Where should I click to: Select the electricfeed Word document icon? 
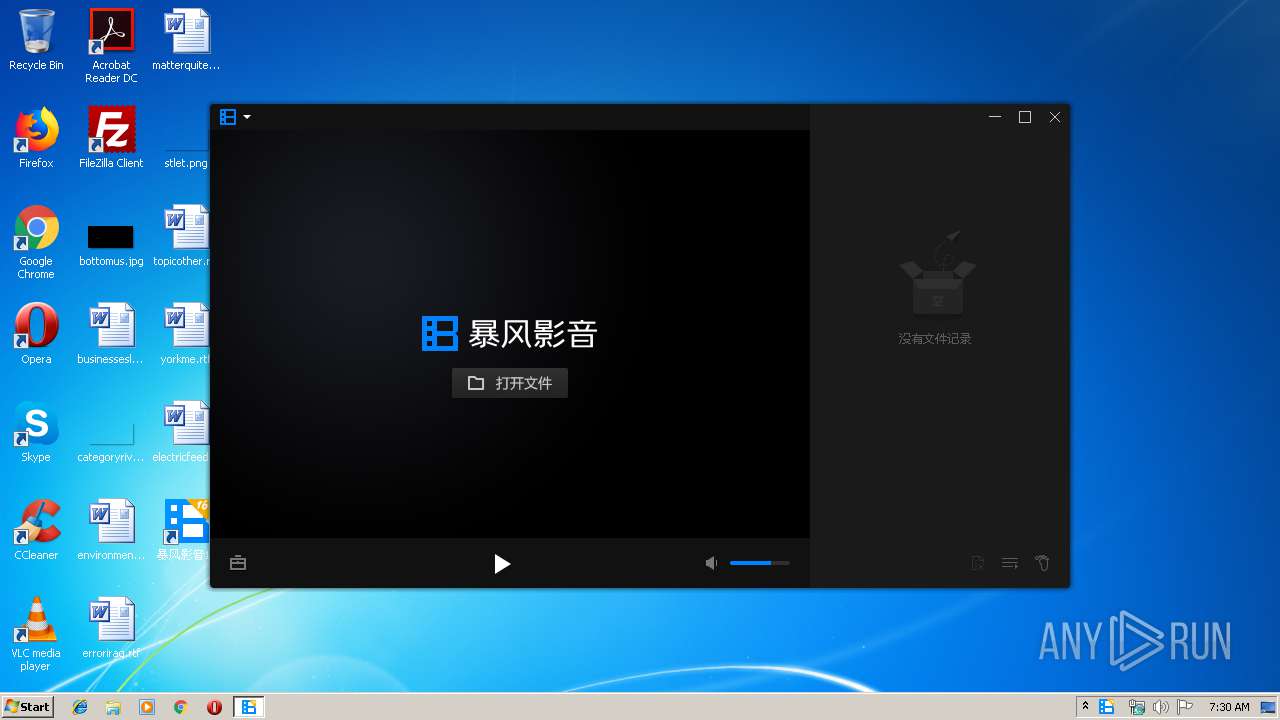pyautogui.click(x=186, y=432)
